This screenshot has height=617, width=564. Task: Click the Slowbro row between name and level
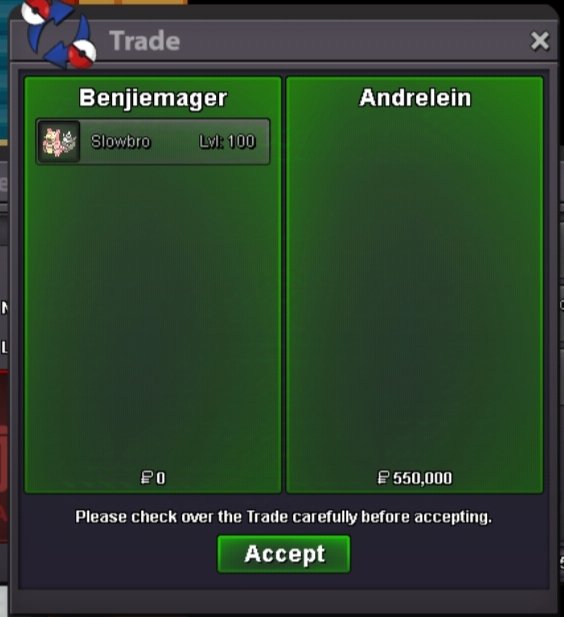(174, 142)
